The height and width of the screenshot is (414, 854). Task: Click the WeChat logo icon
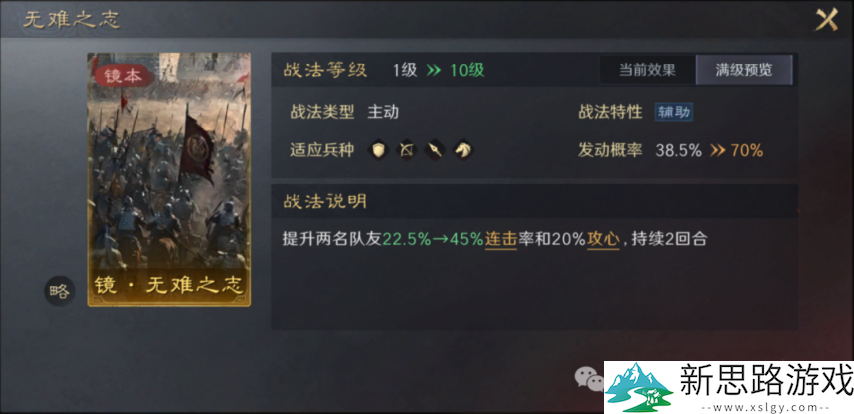coord(589,377)
